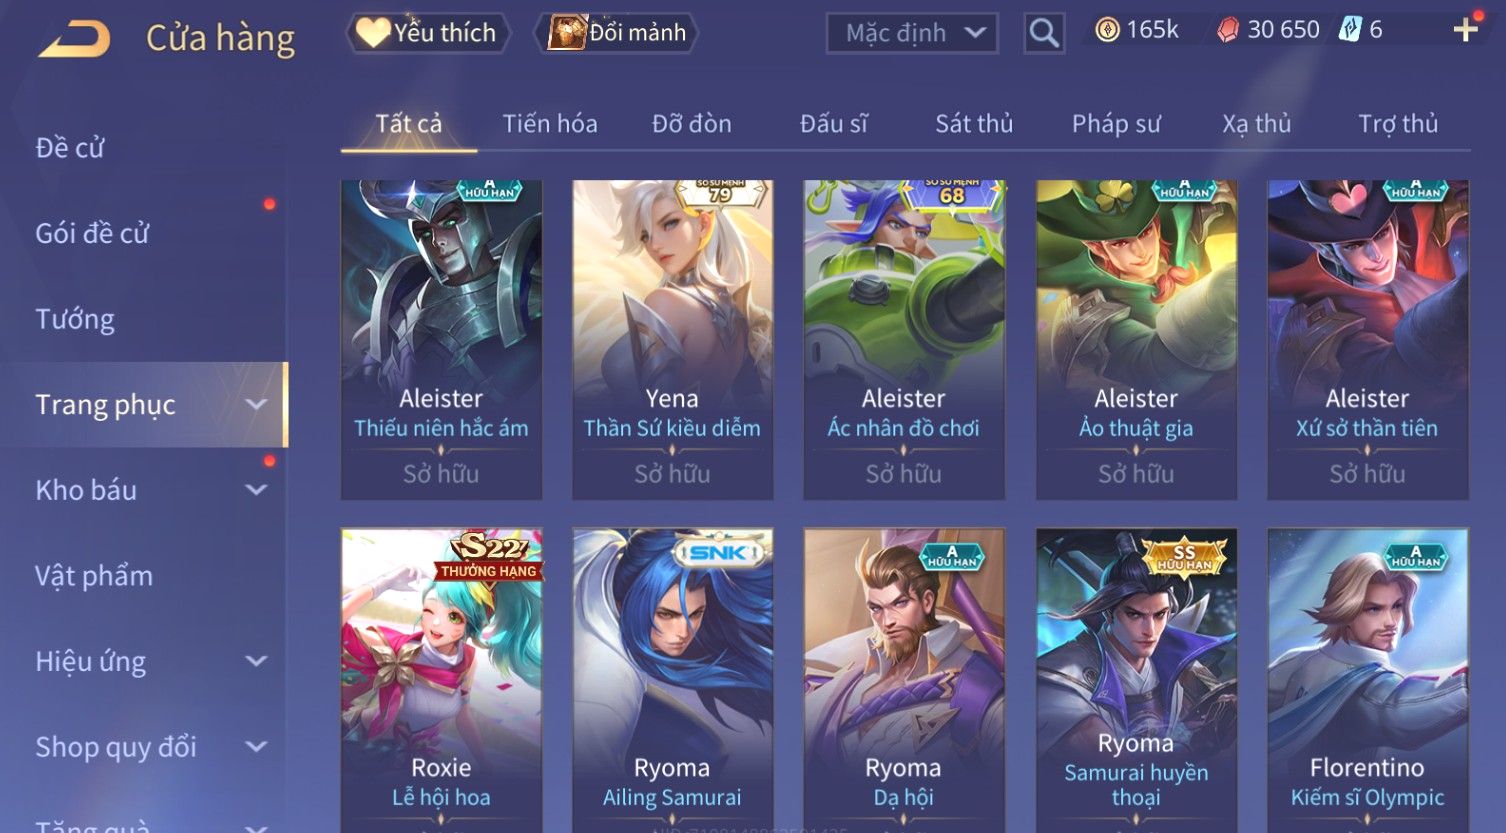Click the back arrow icon beside Cửa hàng
1506x833 pixels.
tap(75, 39)
